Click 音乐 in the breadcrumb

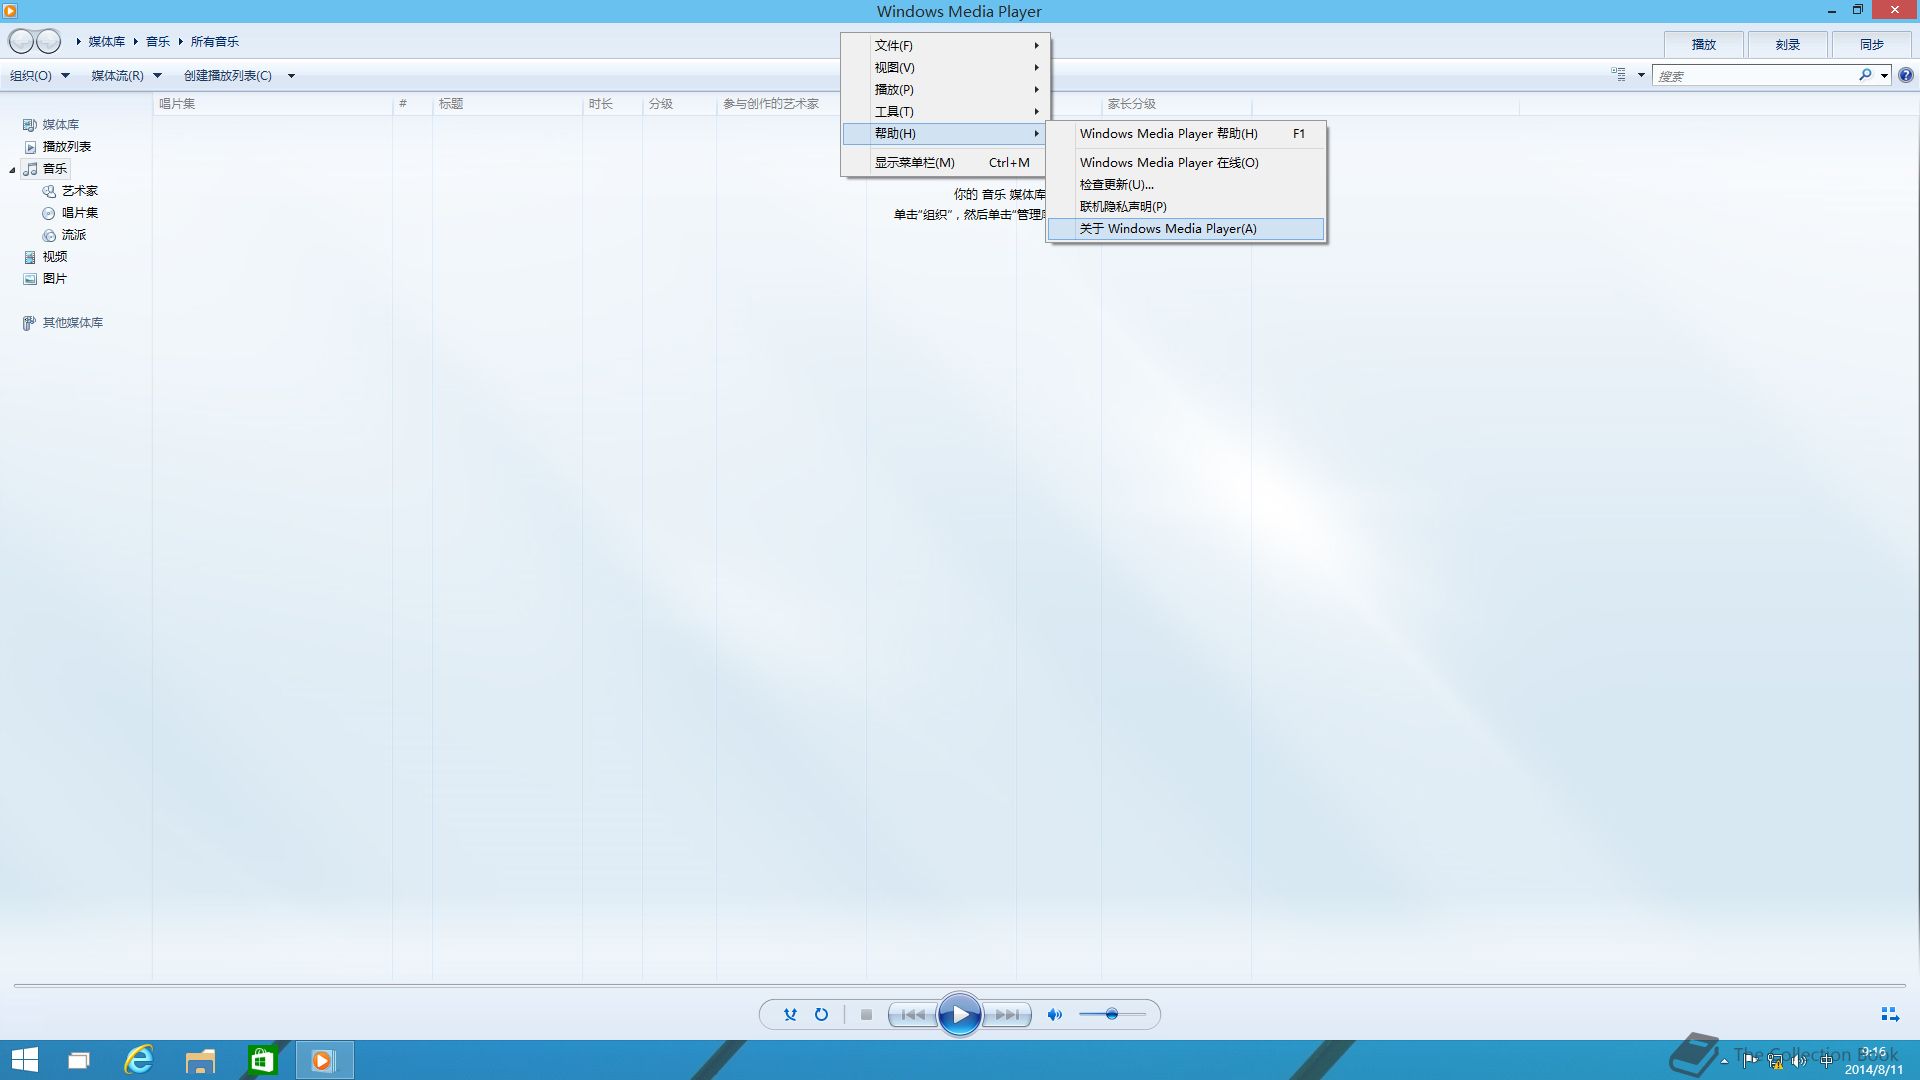158,41
